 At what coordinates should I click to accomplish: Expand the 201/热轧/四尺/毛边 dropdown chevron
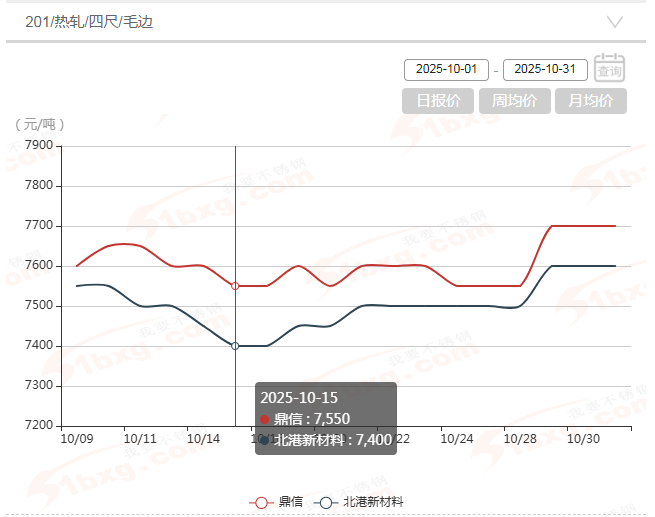pos(615,21)
